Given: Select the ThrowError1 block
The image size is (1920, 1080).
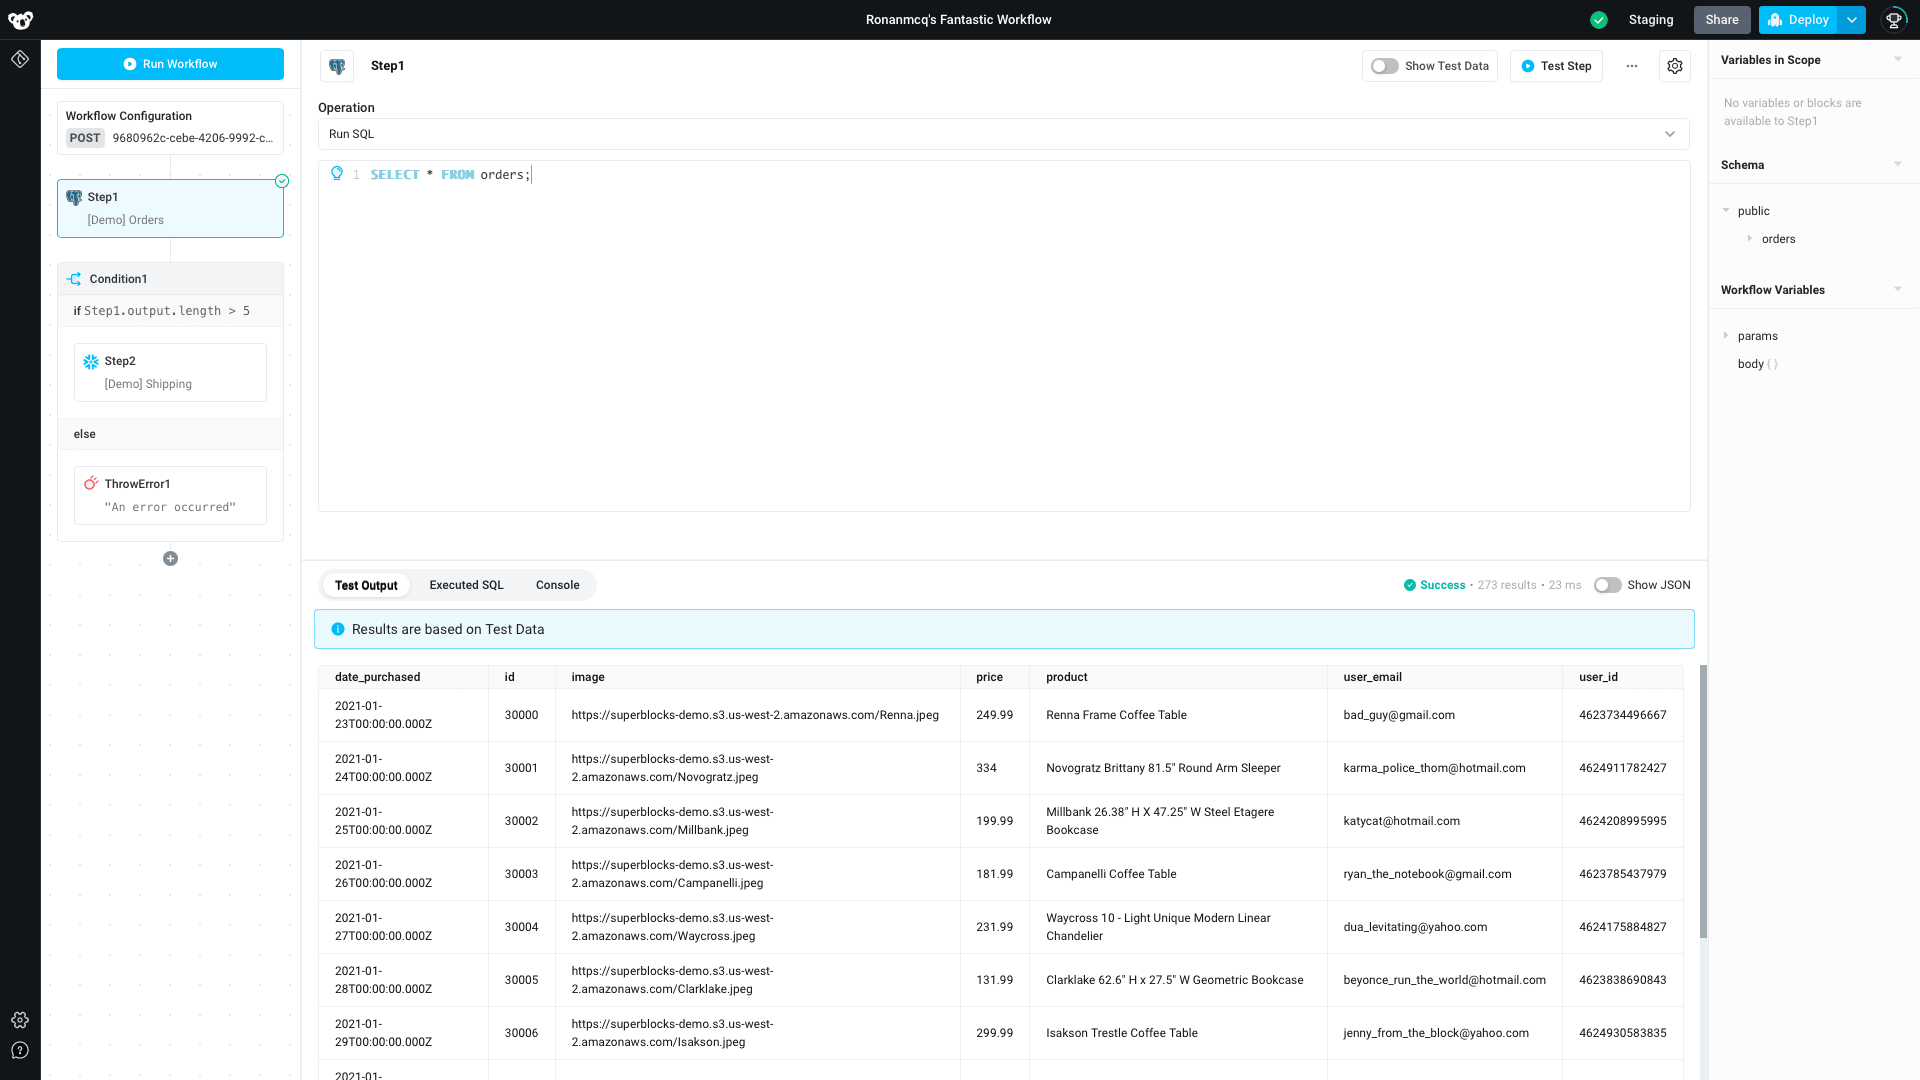Looking at the screenshot, I should [170, 495].
